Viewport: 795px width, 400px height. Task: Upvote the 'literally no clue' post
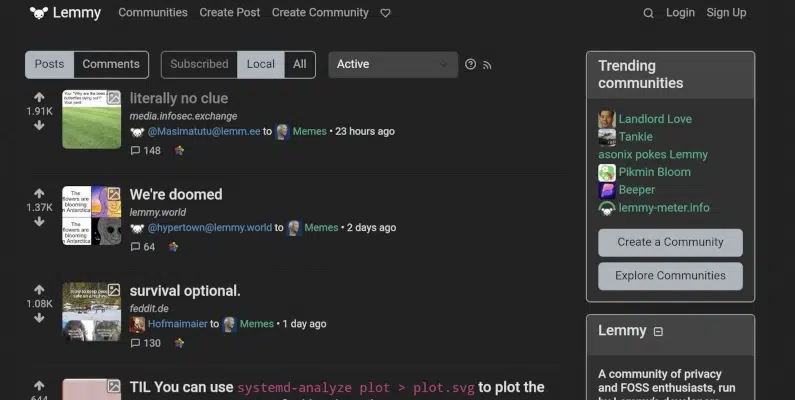point(39,97)
